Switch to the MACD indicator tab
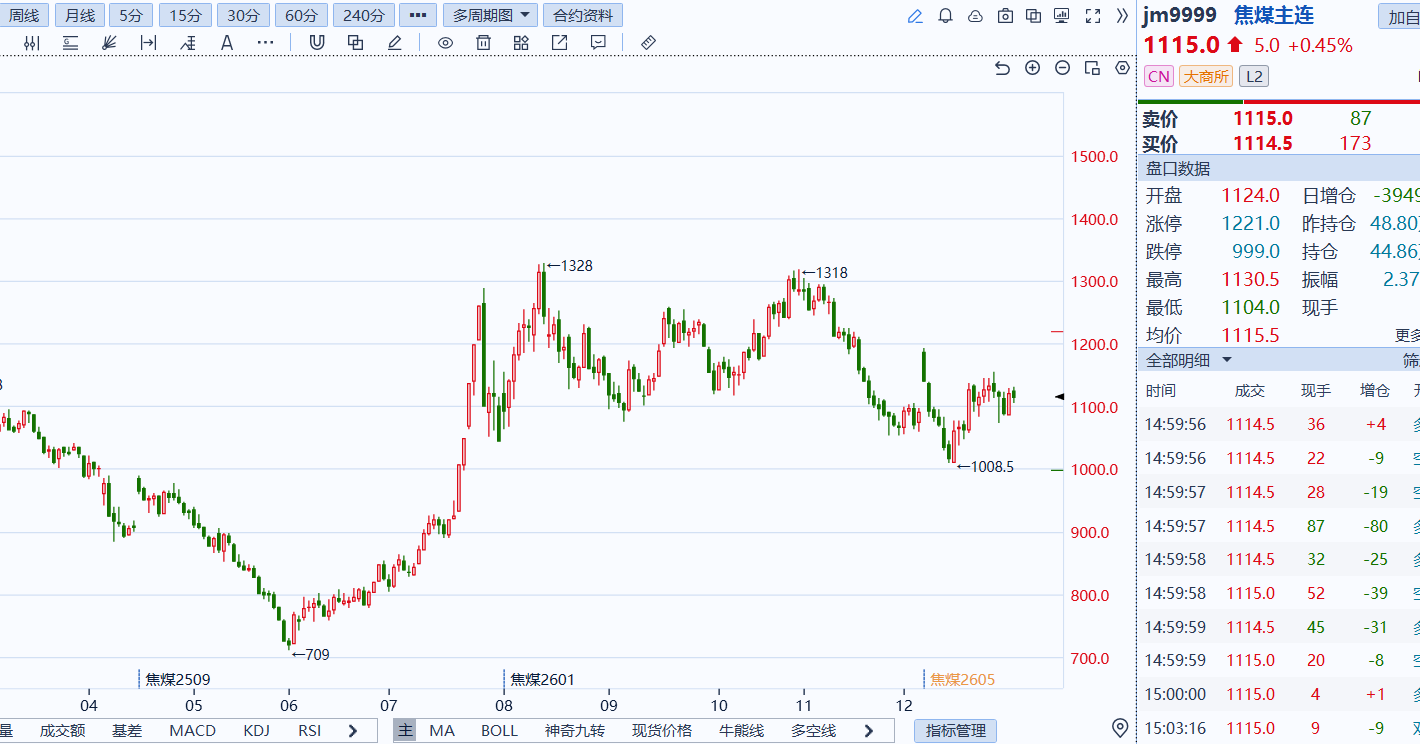The height and width of the screenshot is (744, 1420). 192,731
